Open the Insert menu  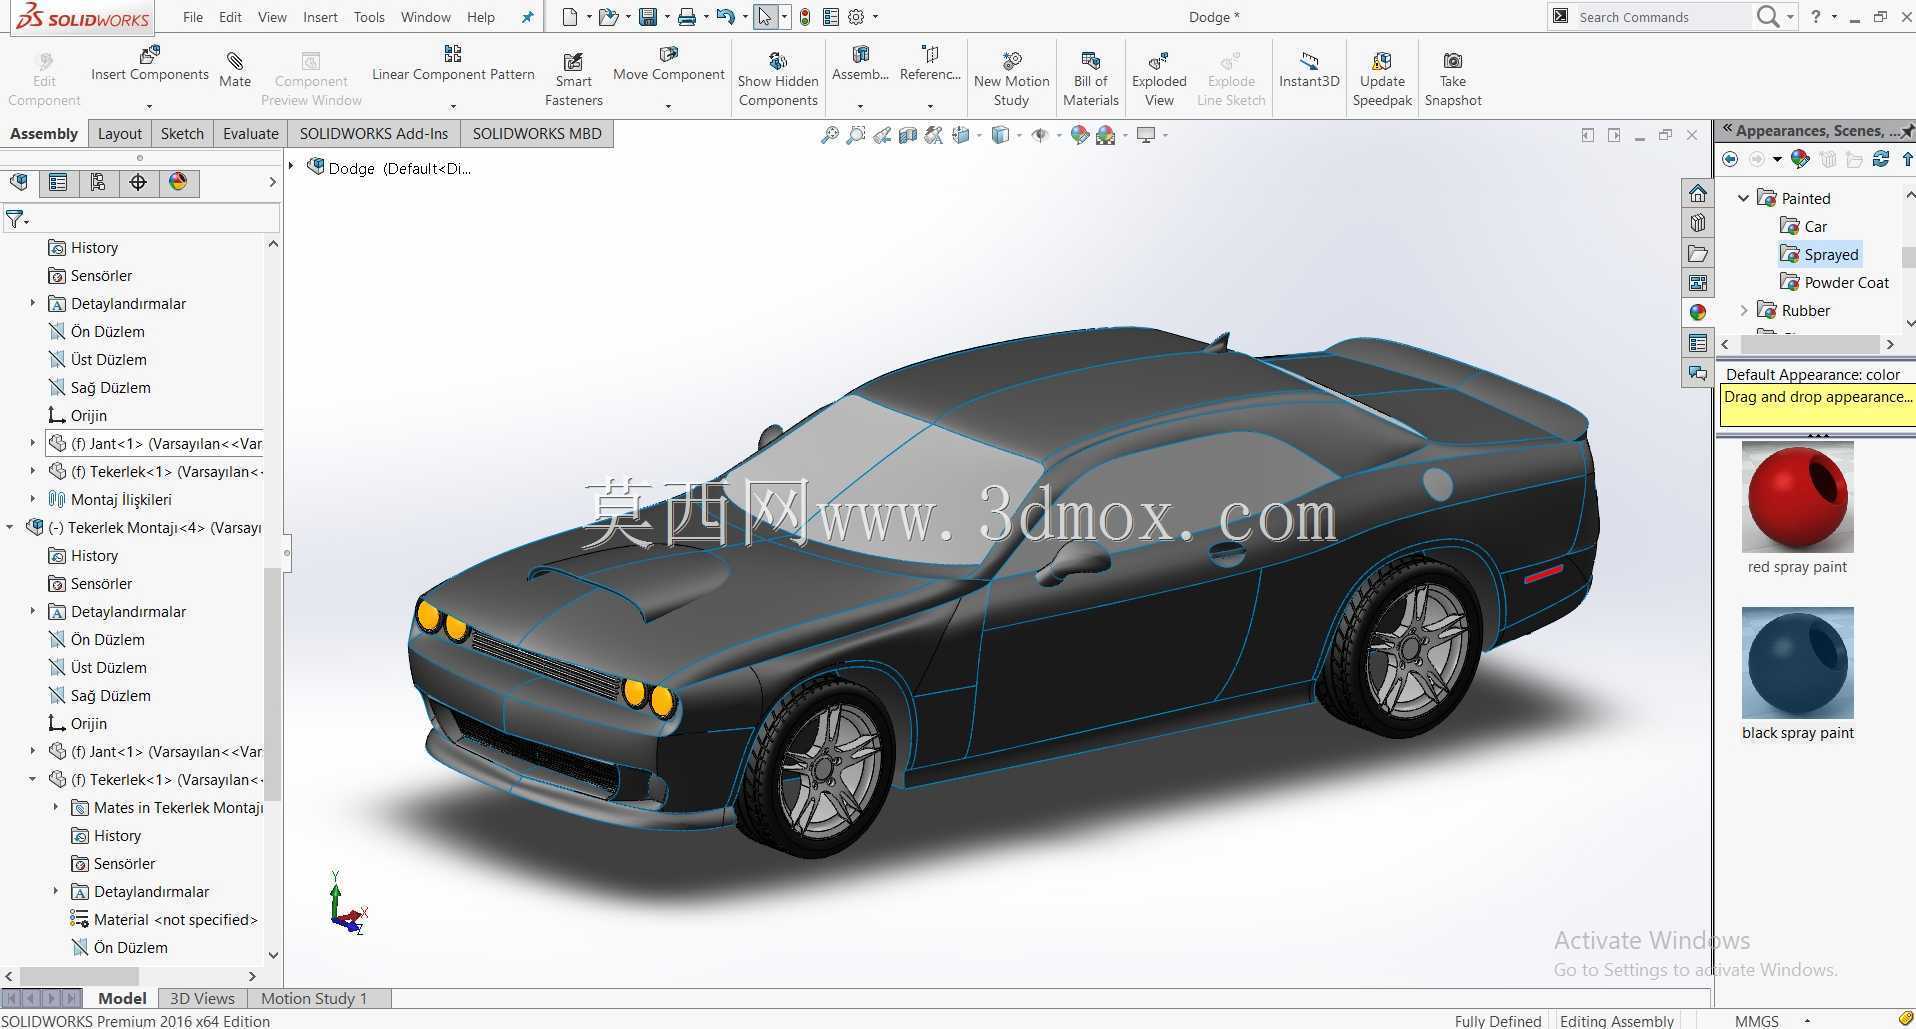coord(320,17)
